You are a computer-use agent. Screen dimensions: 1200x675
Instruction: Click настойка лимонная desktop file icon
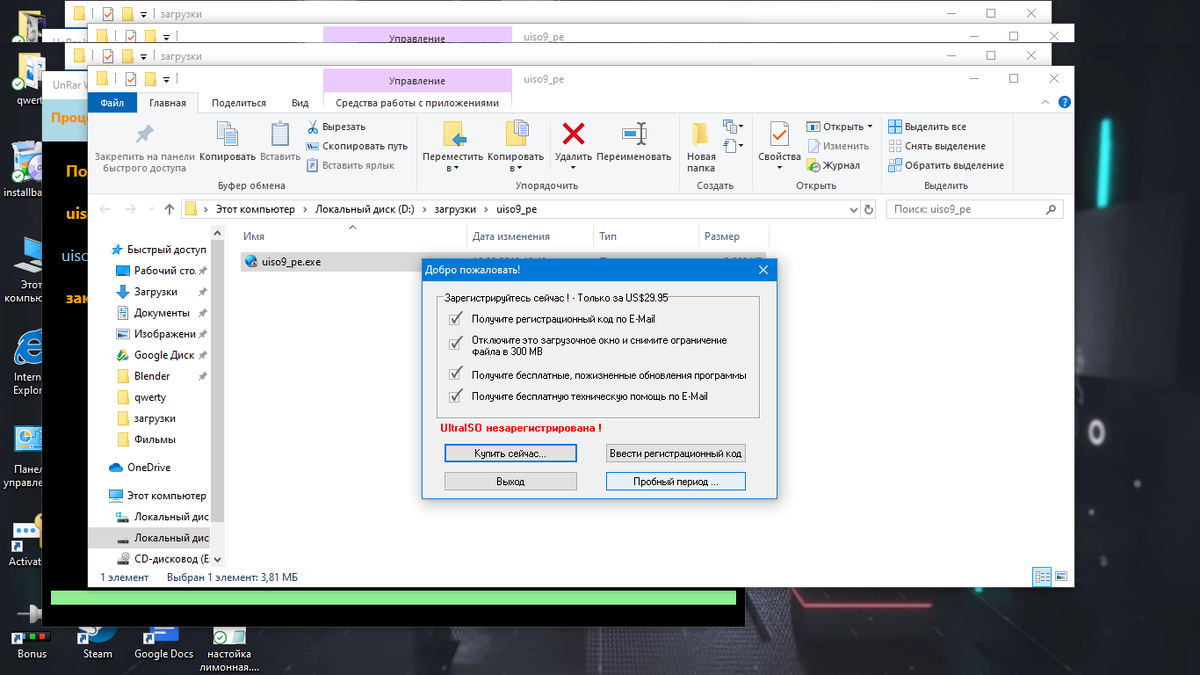229,649
